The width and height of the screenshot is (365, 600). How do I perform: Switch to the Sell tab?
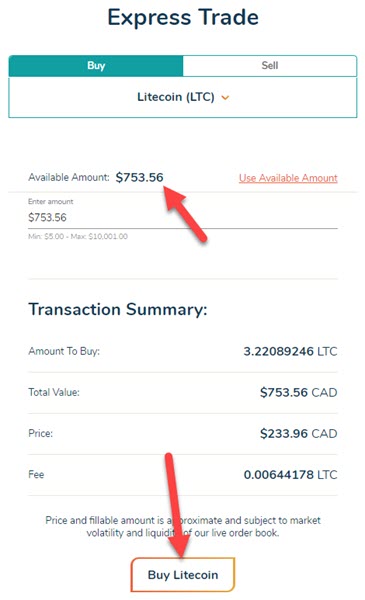[x=270, y=65]
